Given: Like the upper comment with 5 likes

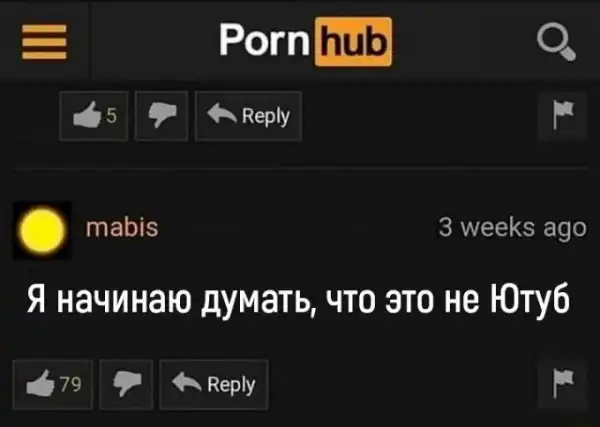Looking at the screenshot, I should coord(94,116).
